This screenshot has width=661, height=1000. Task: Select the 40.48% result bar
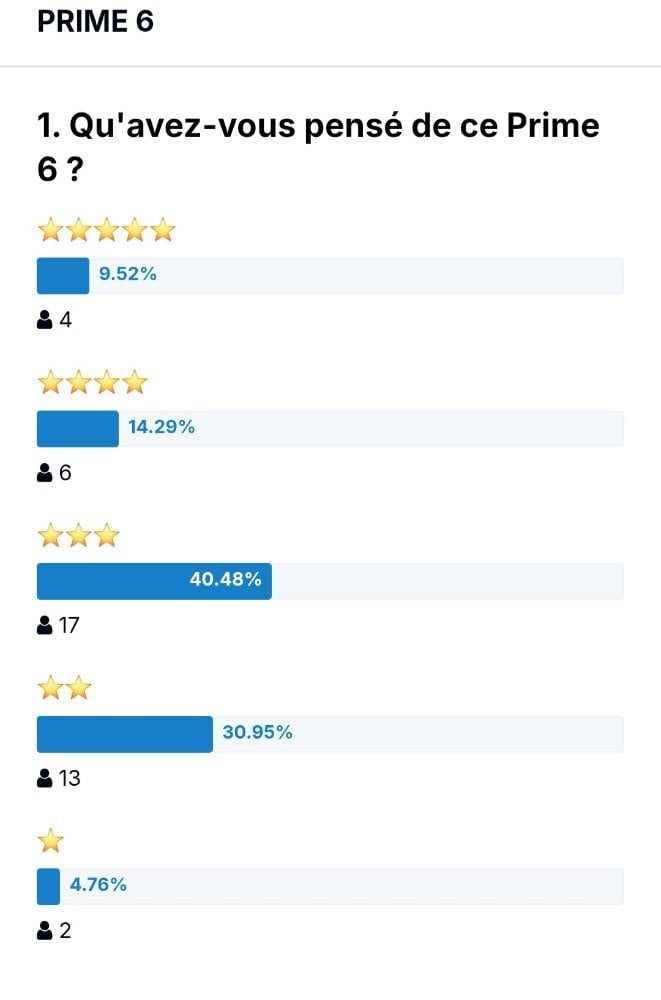tap(330, 581)
